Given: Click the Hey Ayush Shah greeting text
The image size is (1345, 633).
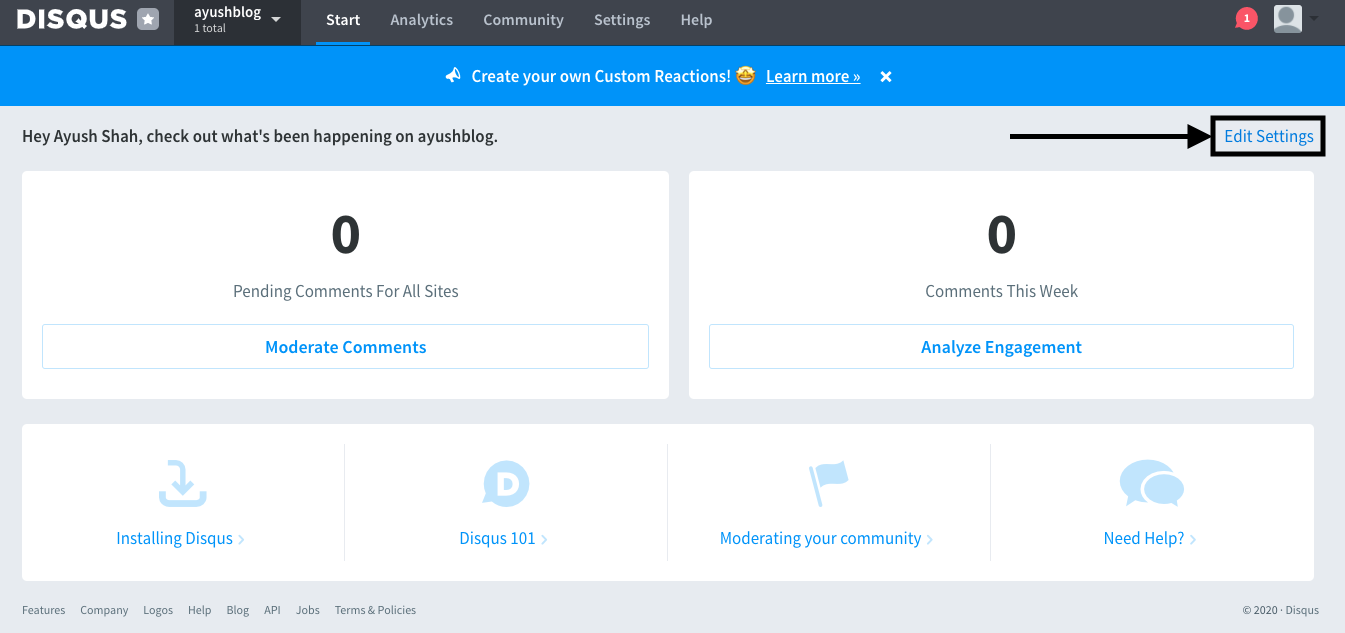Looking at the screenshot, I should 260,136.
